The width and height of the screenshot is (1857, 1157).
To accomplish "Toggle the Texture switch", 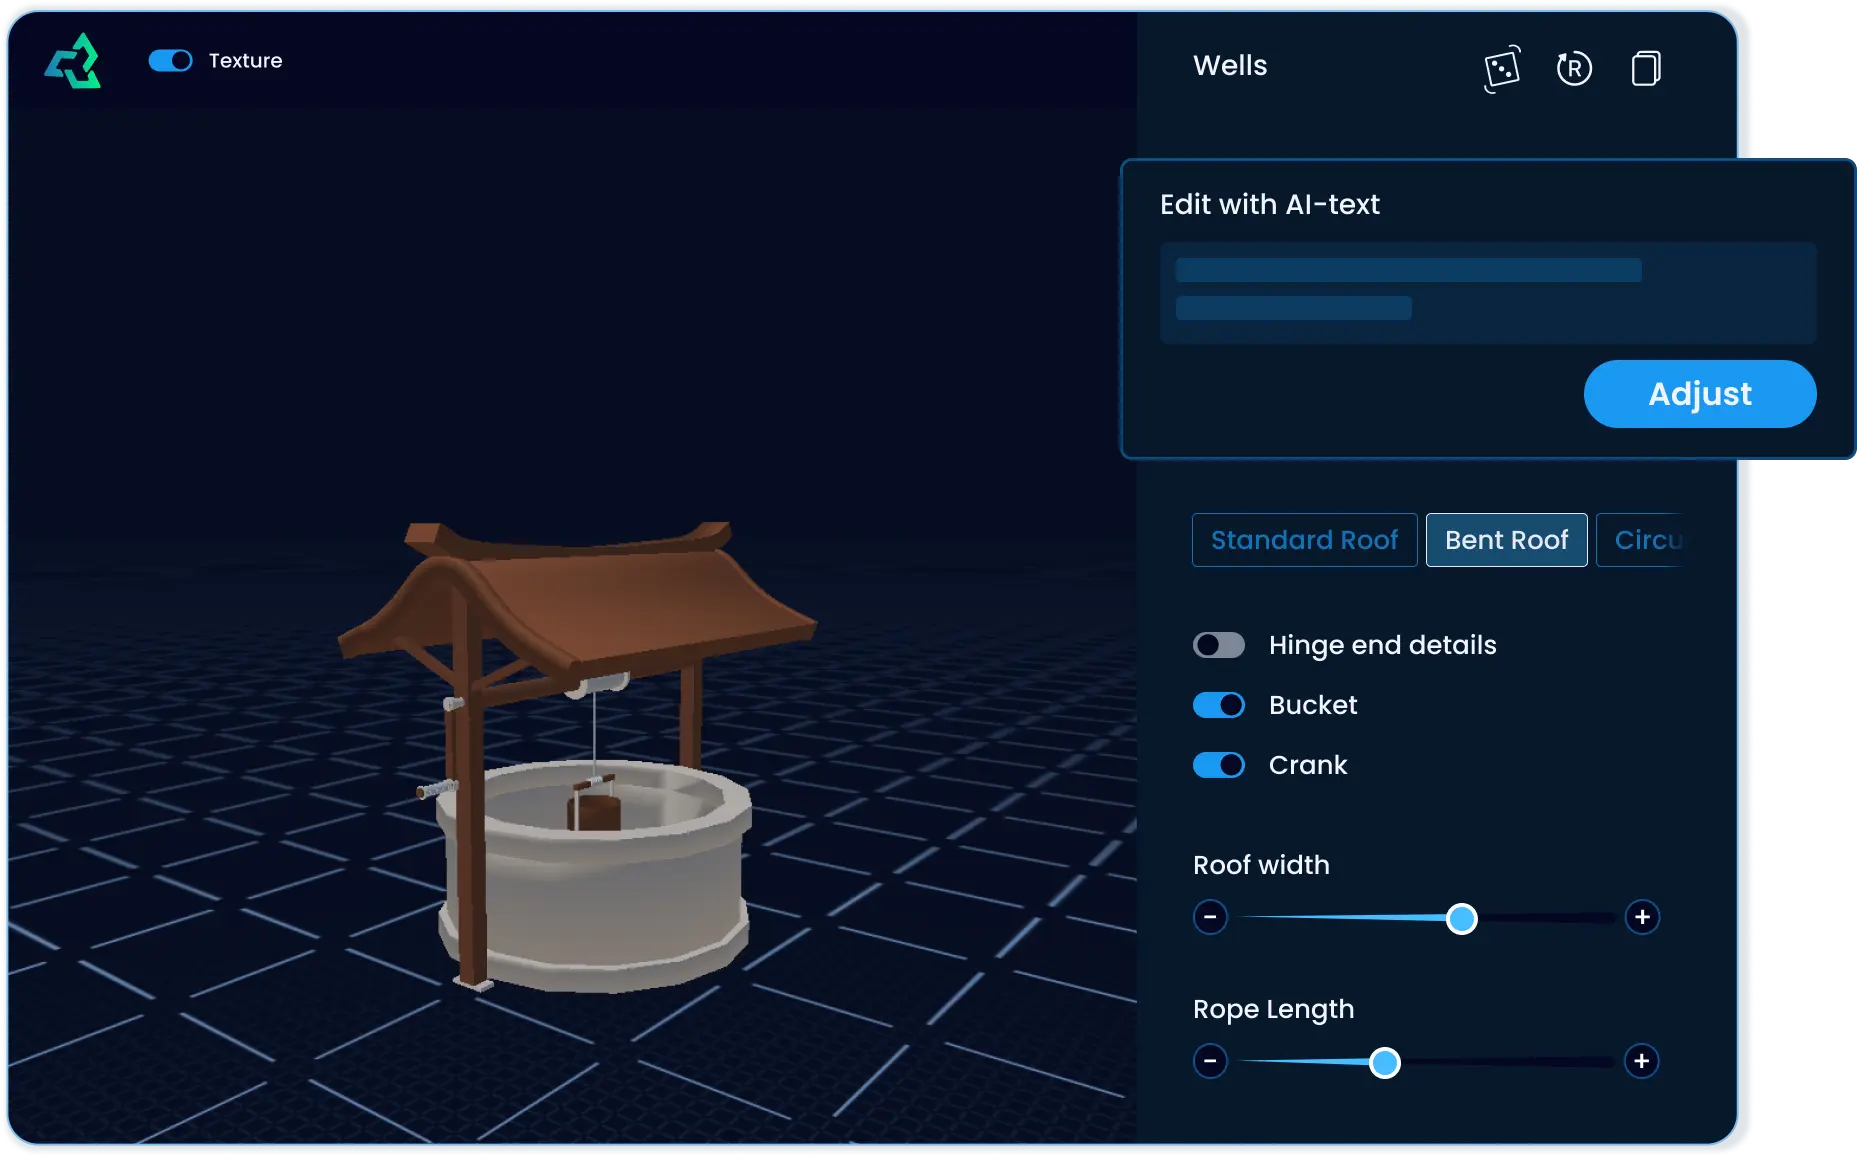I will [x=170, y=61].
